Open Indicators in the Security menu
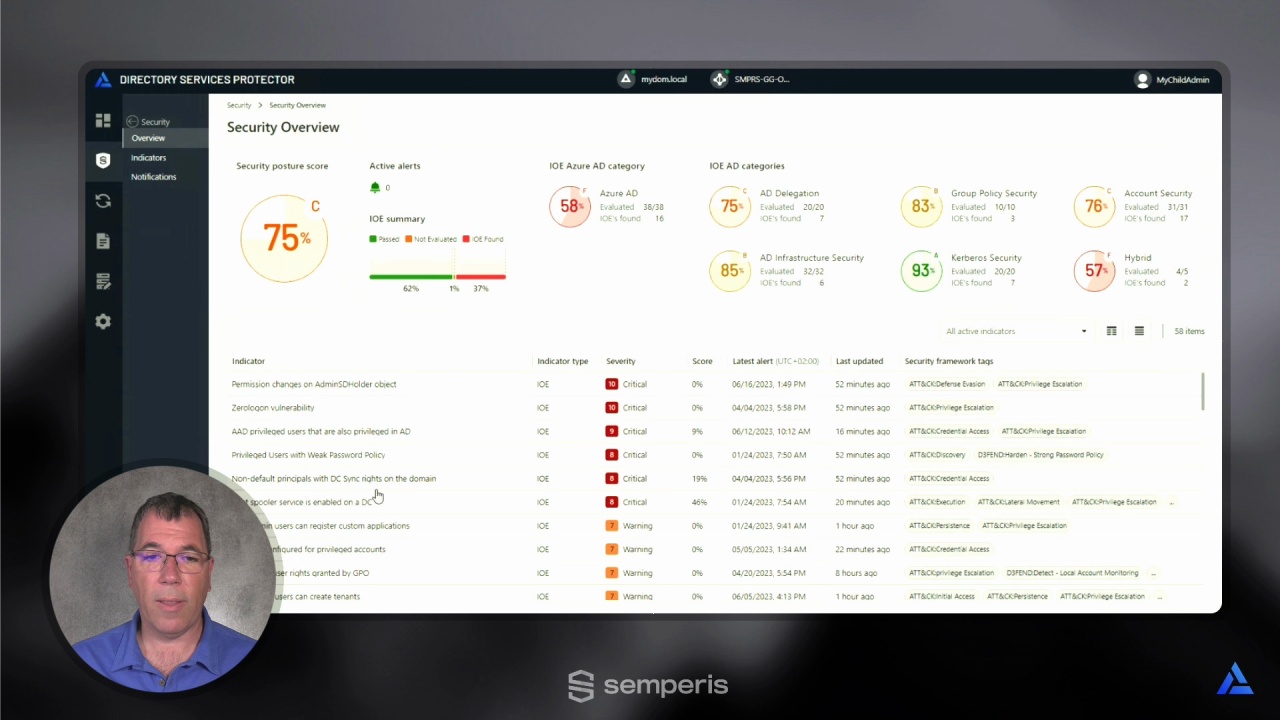1280x720 pixels. [x=148, y=158]
